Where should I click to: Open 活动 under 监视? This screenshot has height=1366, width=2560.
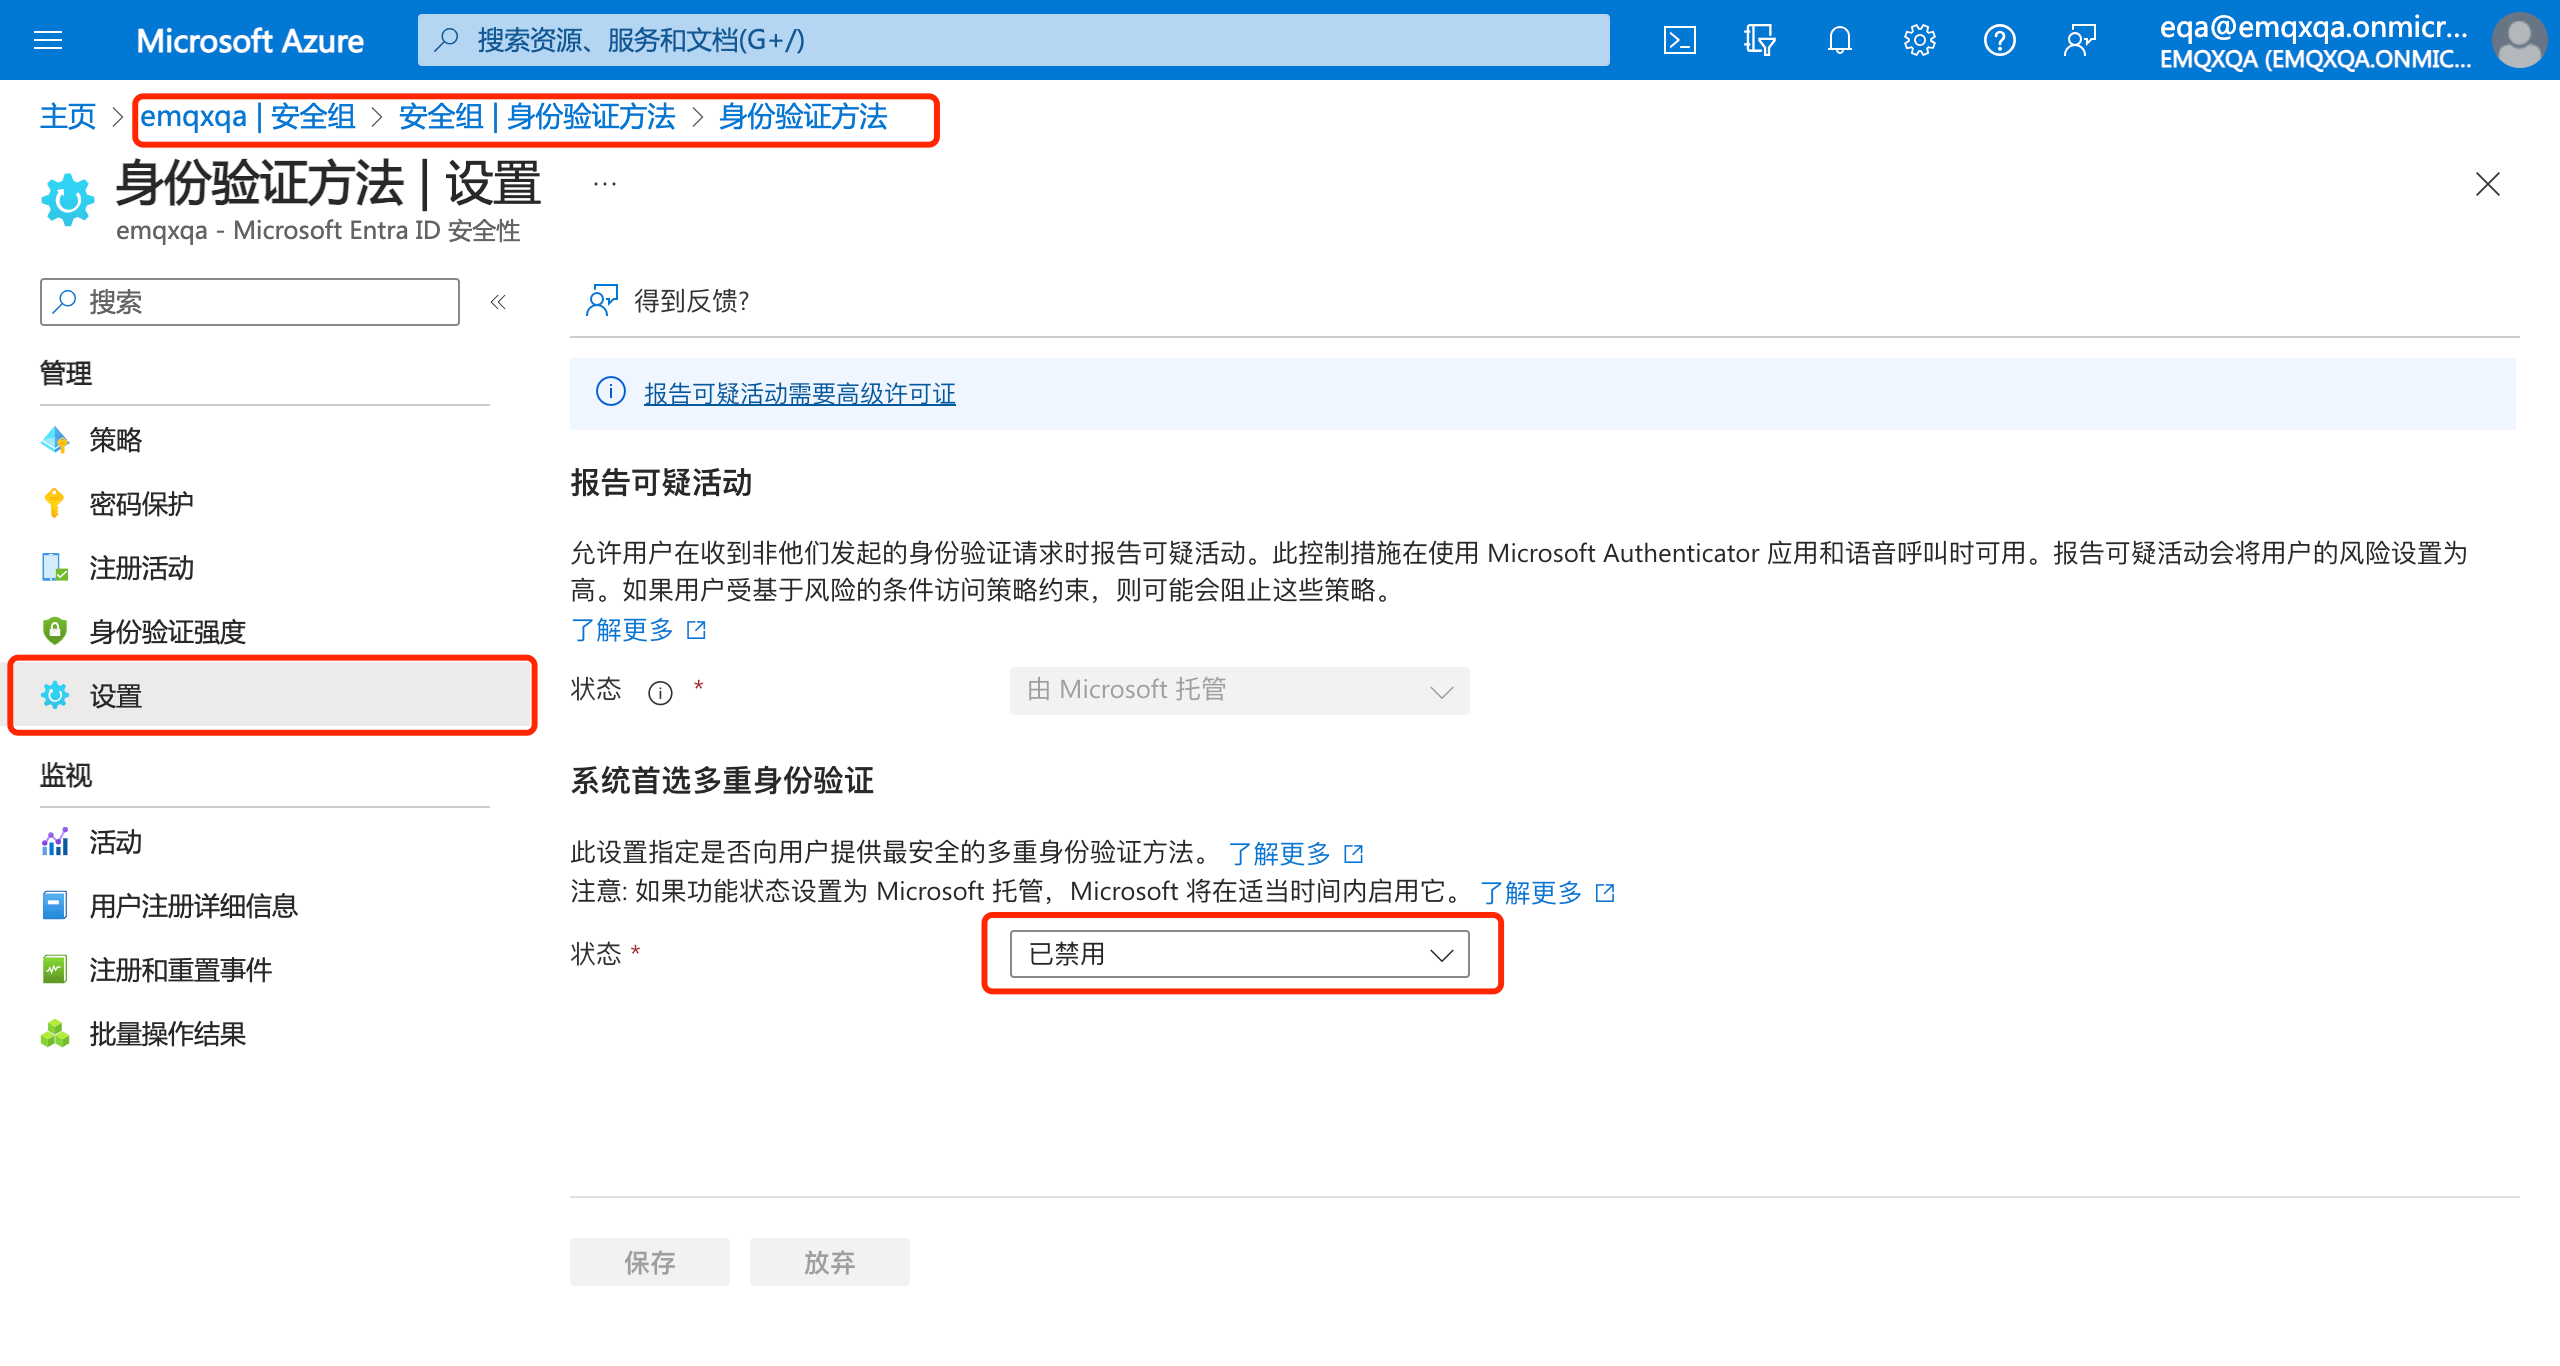(116, 841)
